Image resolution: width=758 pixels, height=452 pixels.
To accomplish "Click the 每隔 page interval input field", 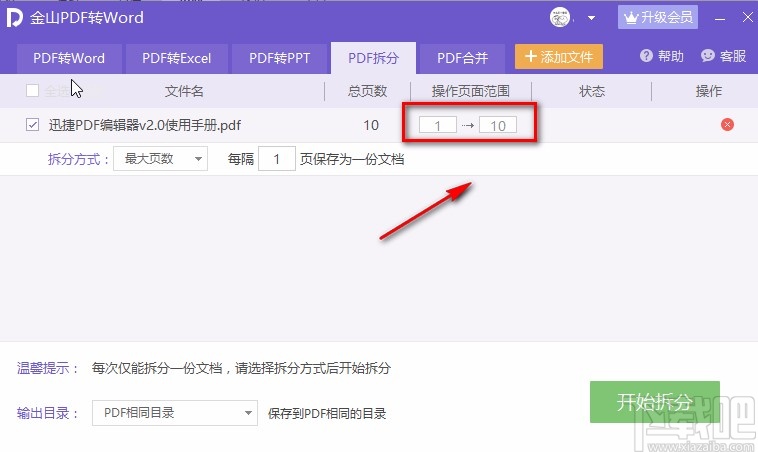I will (277, 159).
